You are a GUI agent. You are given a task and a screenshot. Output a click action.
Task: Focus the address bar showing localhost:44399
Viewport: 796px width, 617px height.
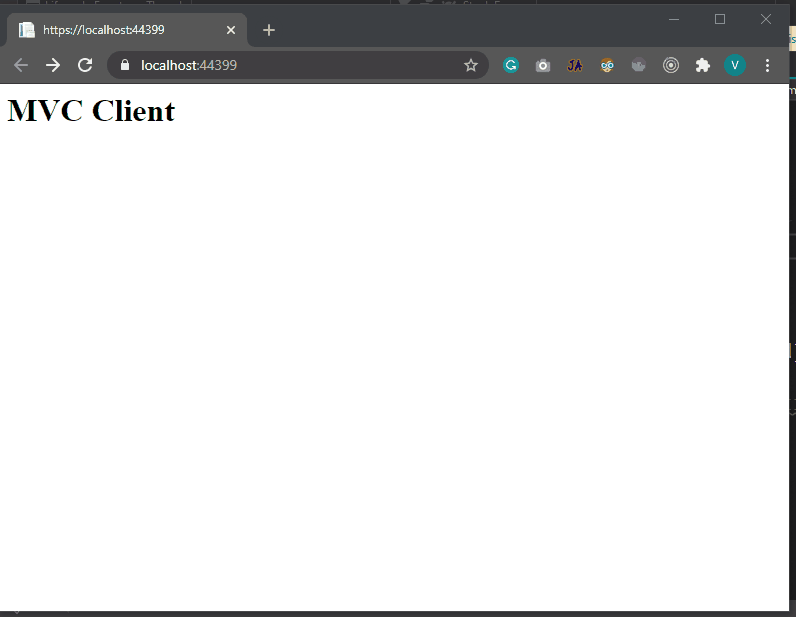click(x=297, y=65)
